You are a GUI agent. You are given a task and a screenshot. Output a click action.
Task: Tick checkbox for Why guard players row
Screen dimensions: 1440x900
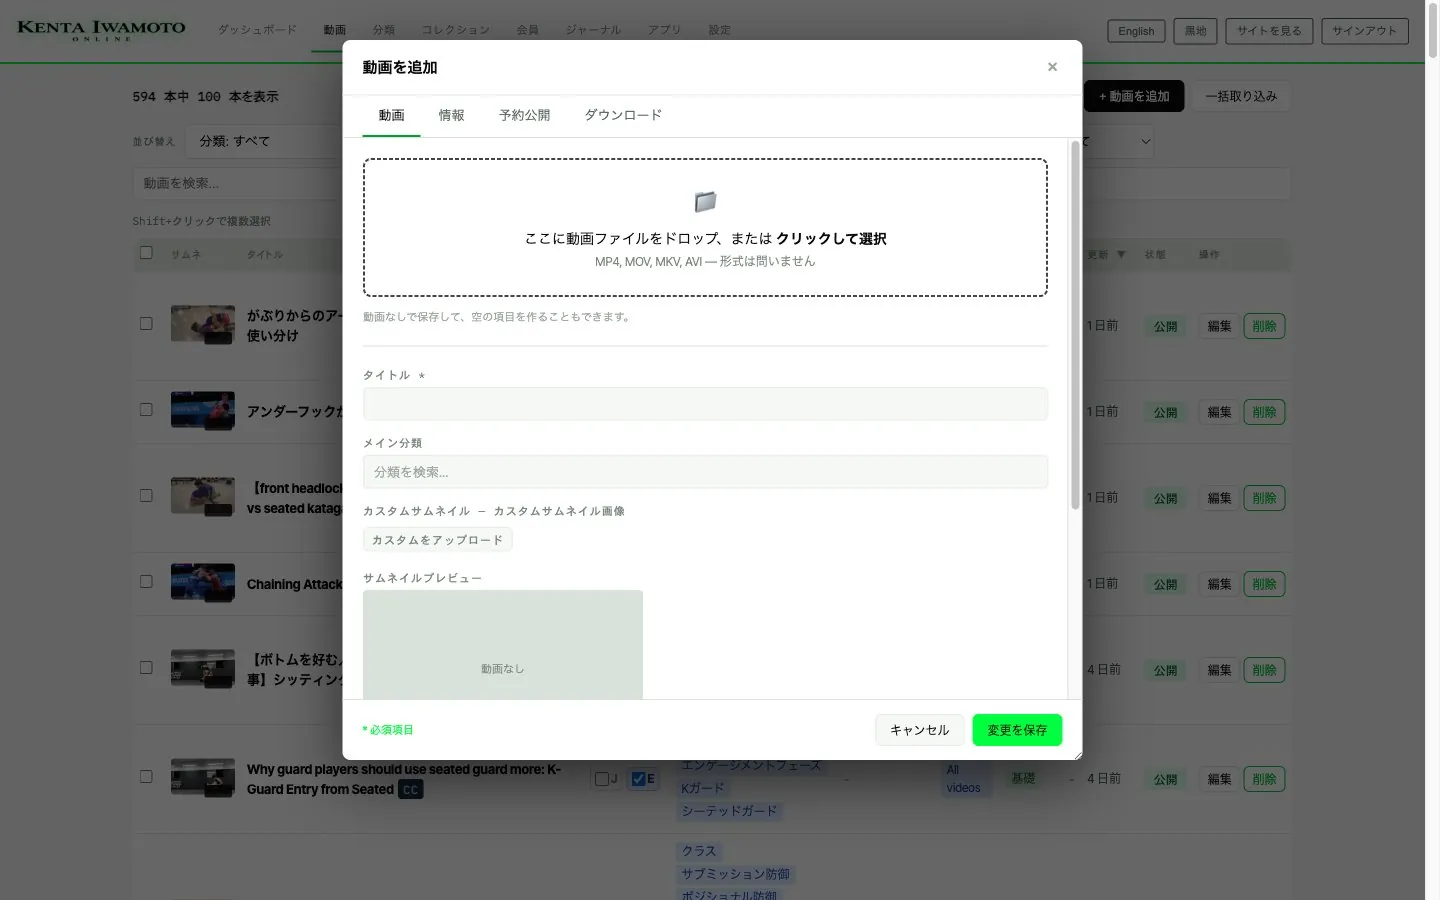146,777
